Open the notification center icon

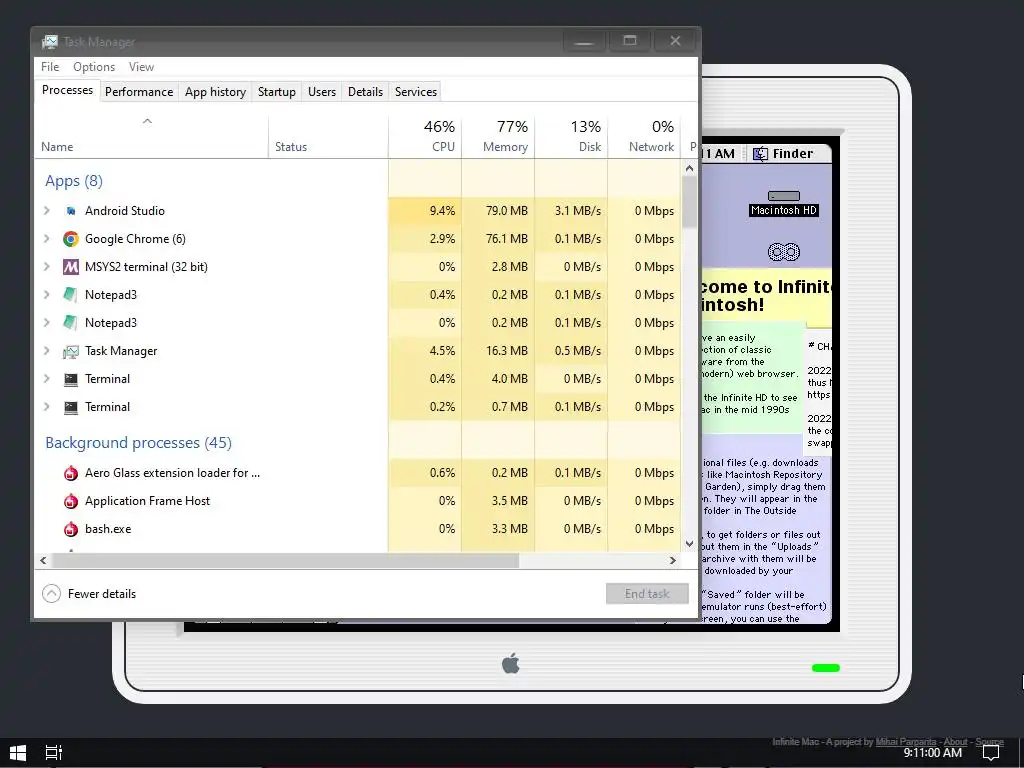point(991,753)
